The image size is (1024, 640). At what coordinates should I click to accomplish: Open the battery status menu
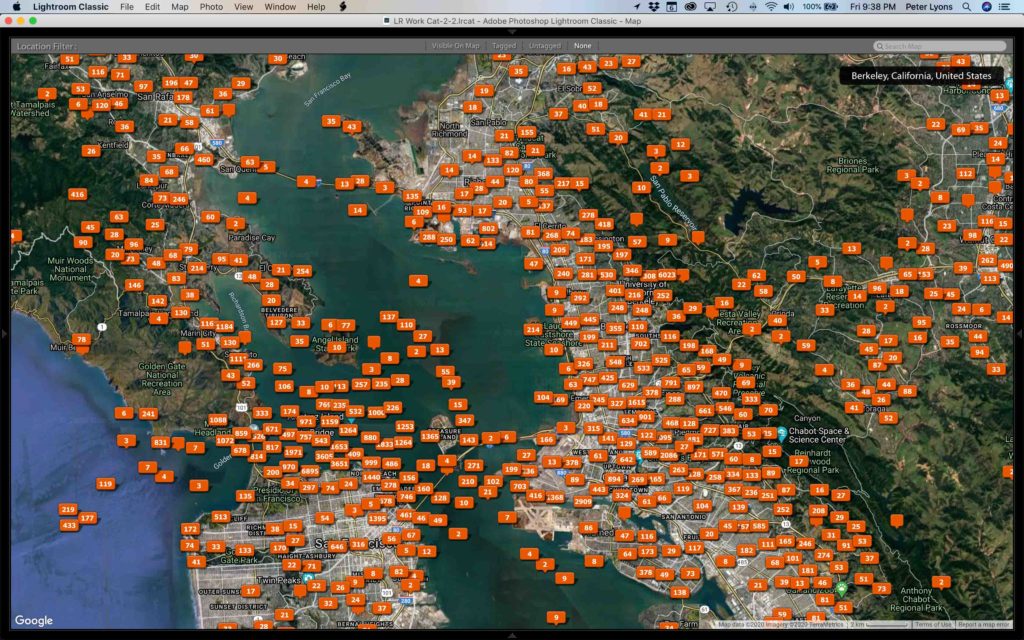click(820, 7)
